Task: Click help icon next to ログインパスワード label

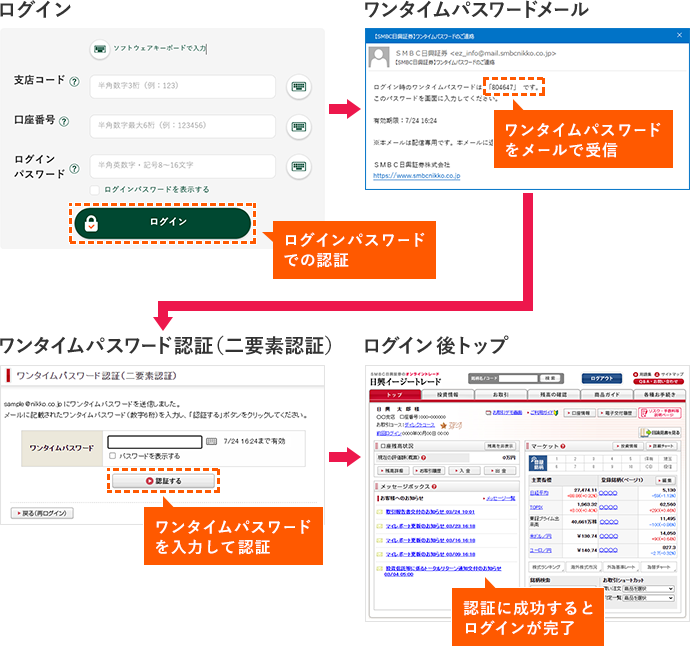Action: click(74, 166)
